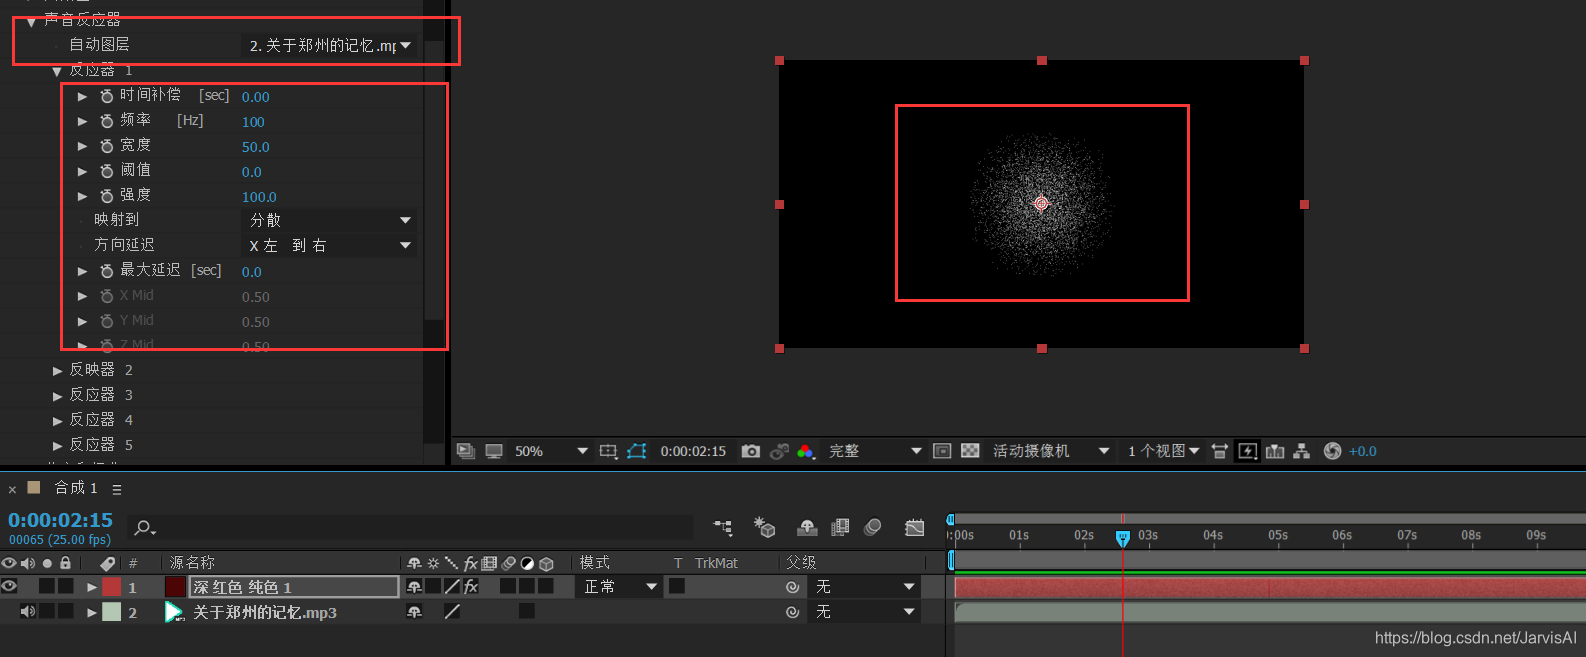Click the stopwatch icon for 最大延迟
Screen dimensions: 1586x657
click(107, 271)
